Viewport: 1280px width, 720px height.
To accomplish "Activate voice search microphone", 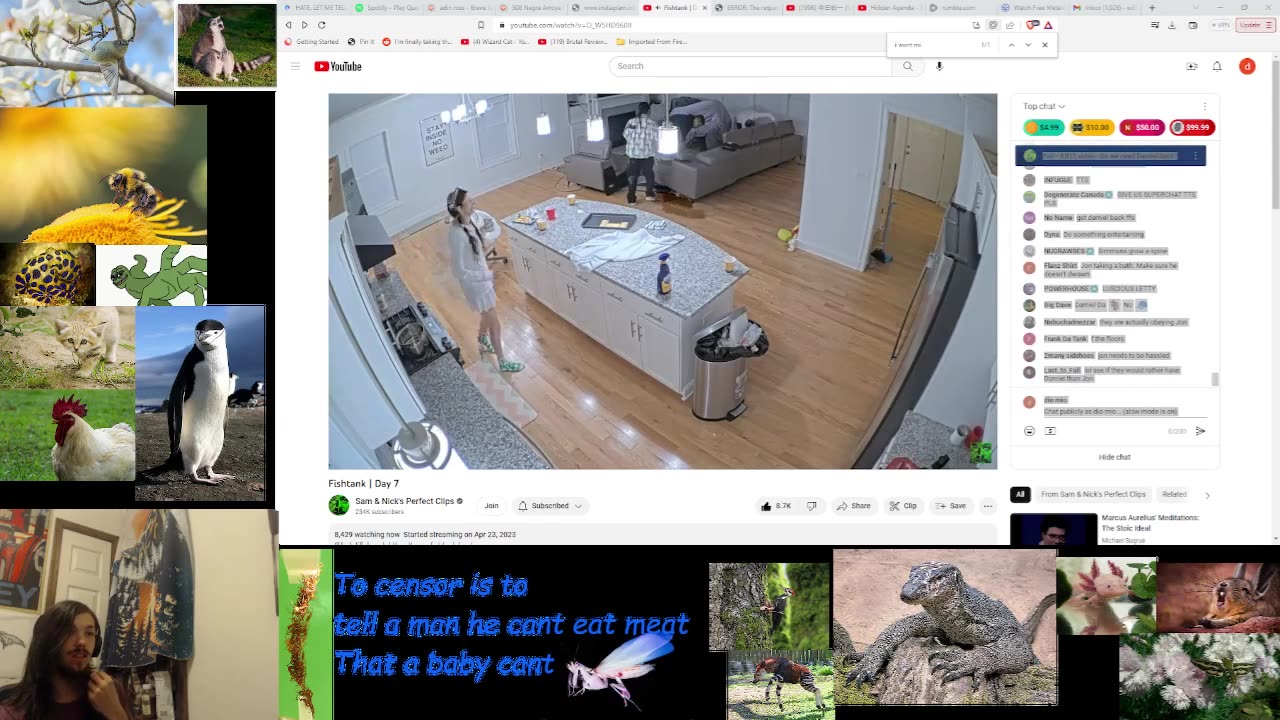I will [939, 66].
